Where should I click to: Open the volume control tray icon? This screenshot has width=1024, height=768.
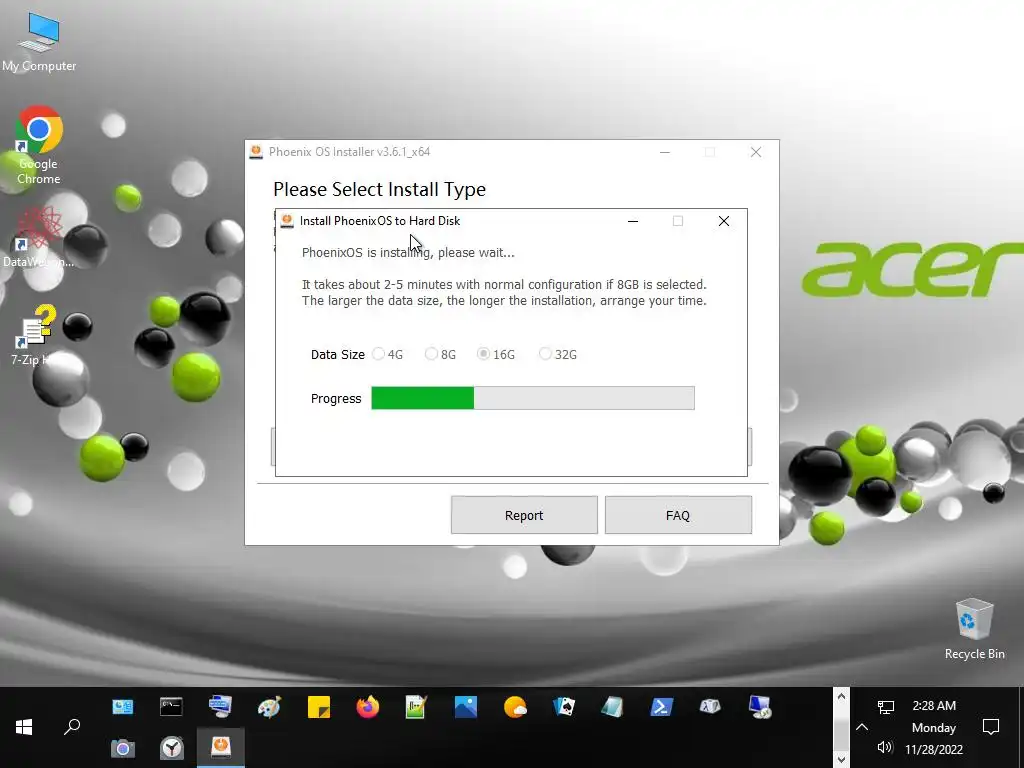pos(885,746)
